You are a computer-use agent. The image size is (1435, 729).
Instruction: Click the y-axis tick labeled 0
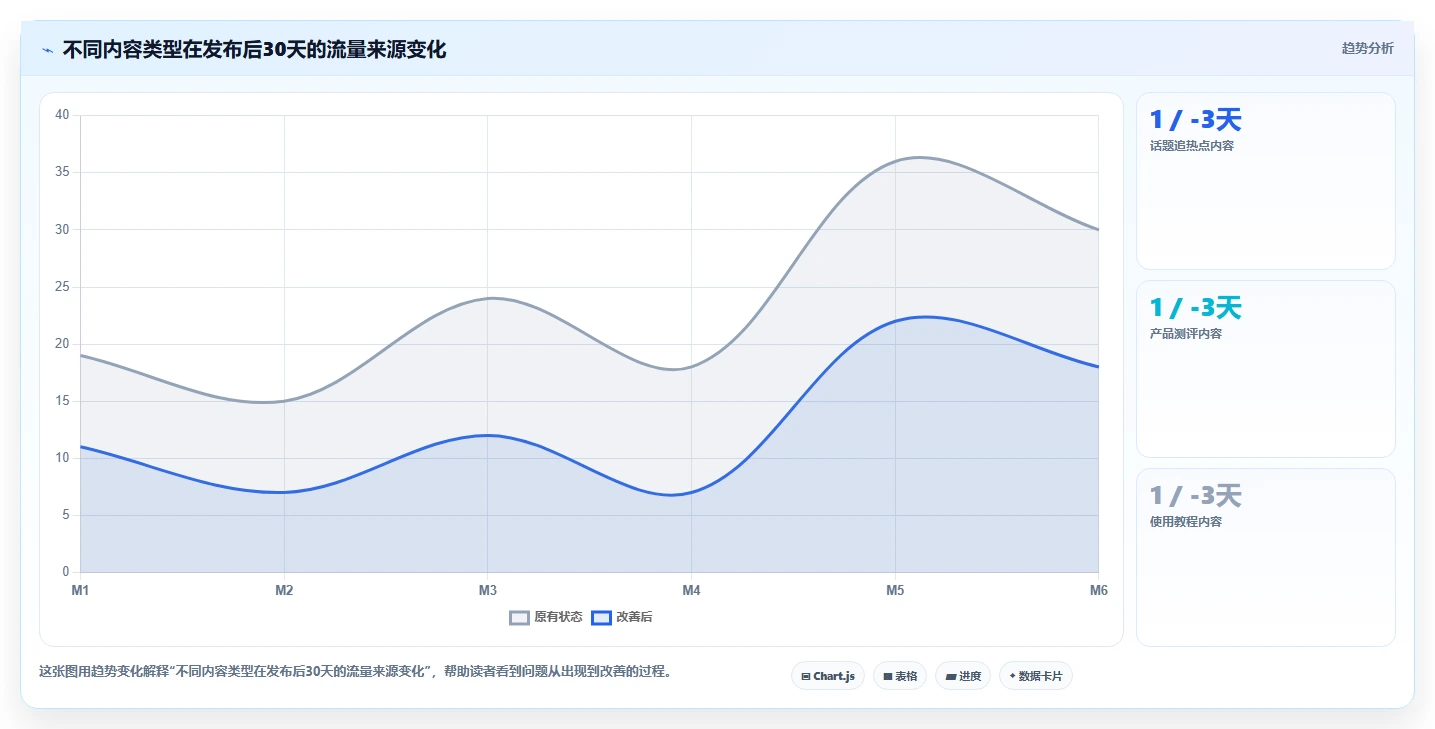tap(65, 572)
